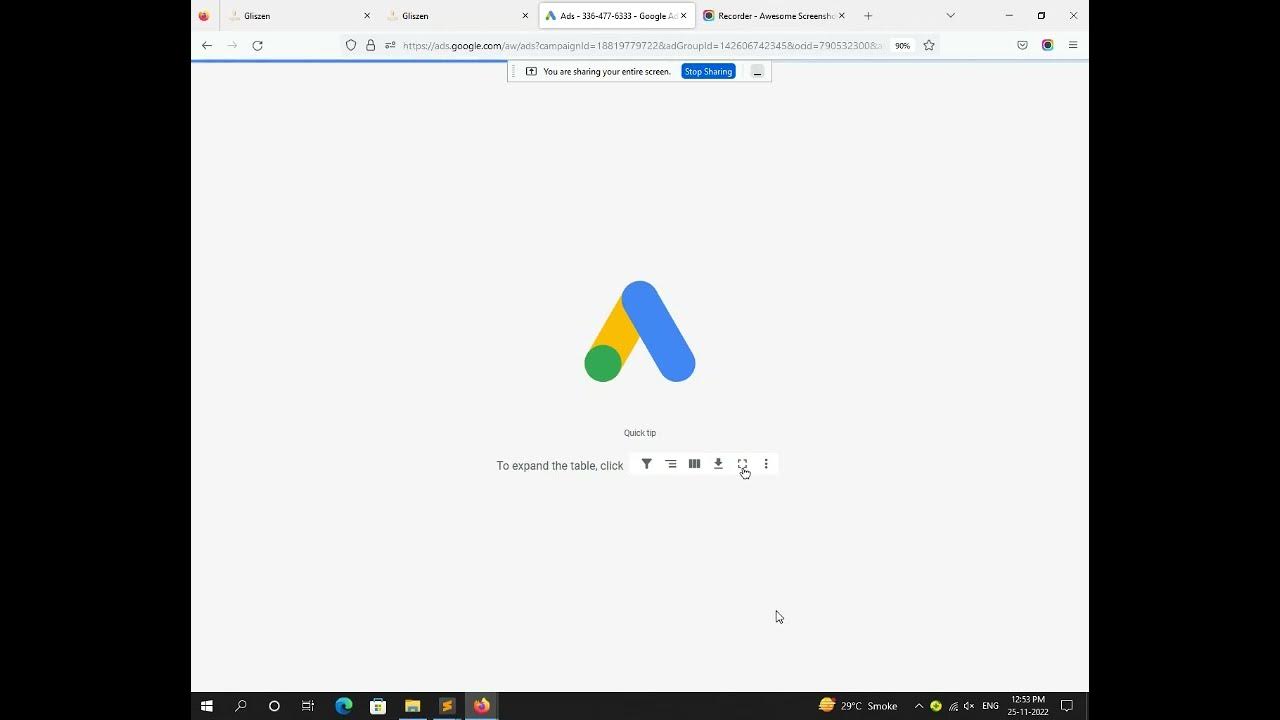
Task: Launch Microsoft Edge from taskbar
Action: coord(344,706)
